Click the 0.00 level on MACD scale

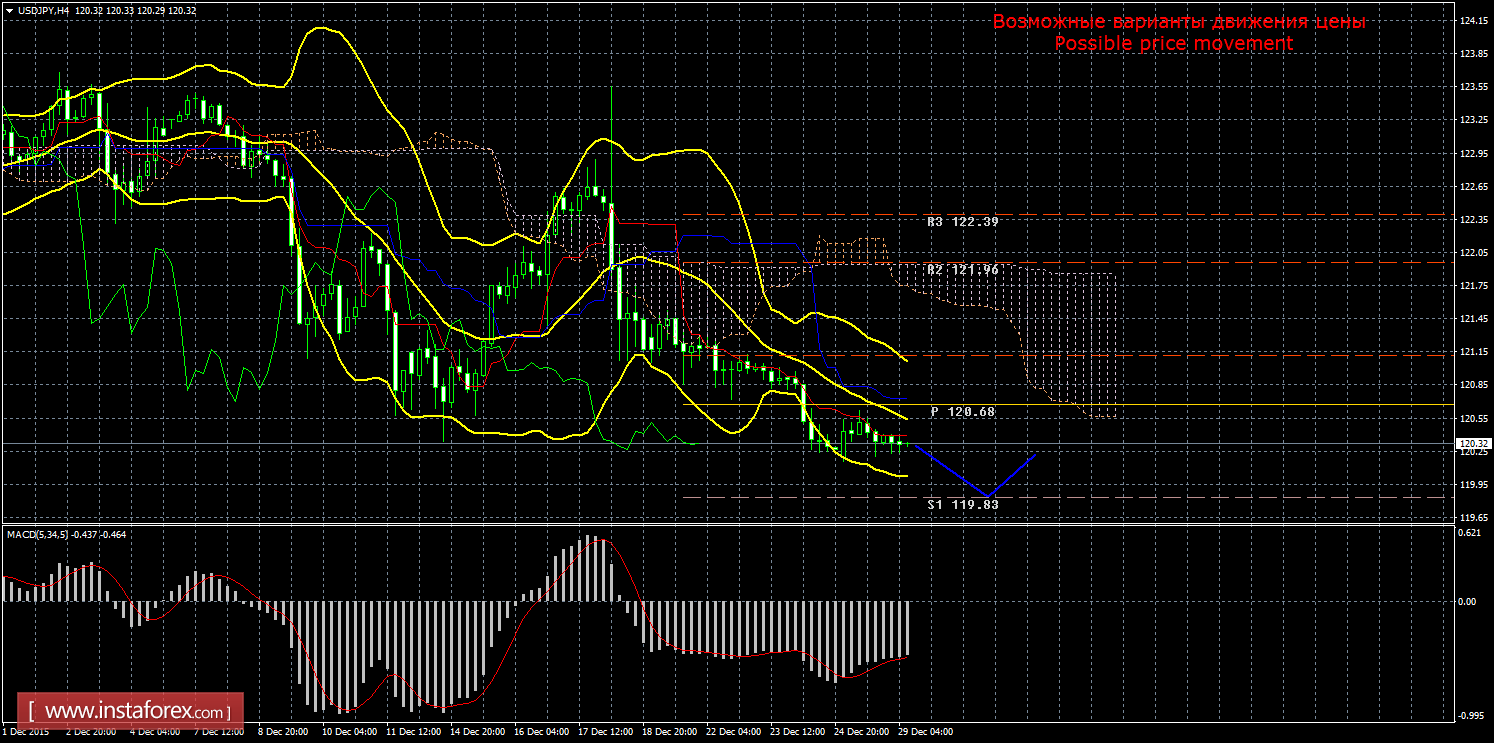(1468, 602)
